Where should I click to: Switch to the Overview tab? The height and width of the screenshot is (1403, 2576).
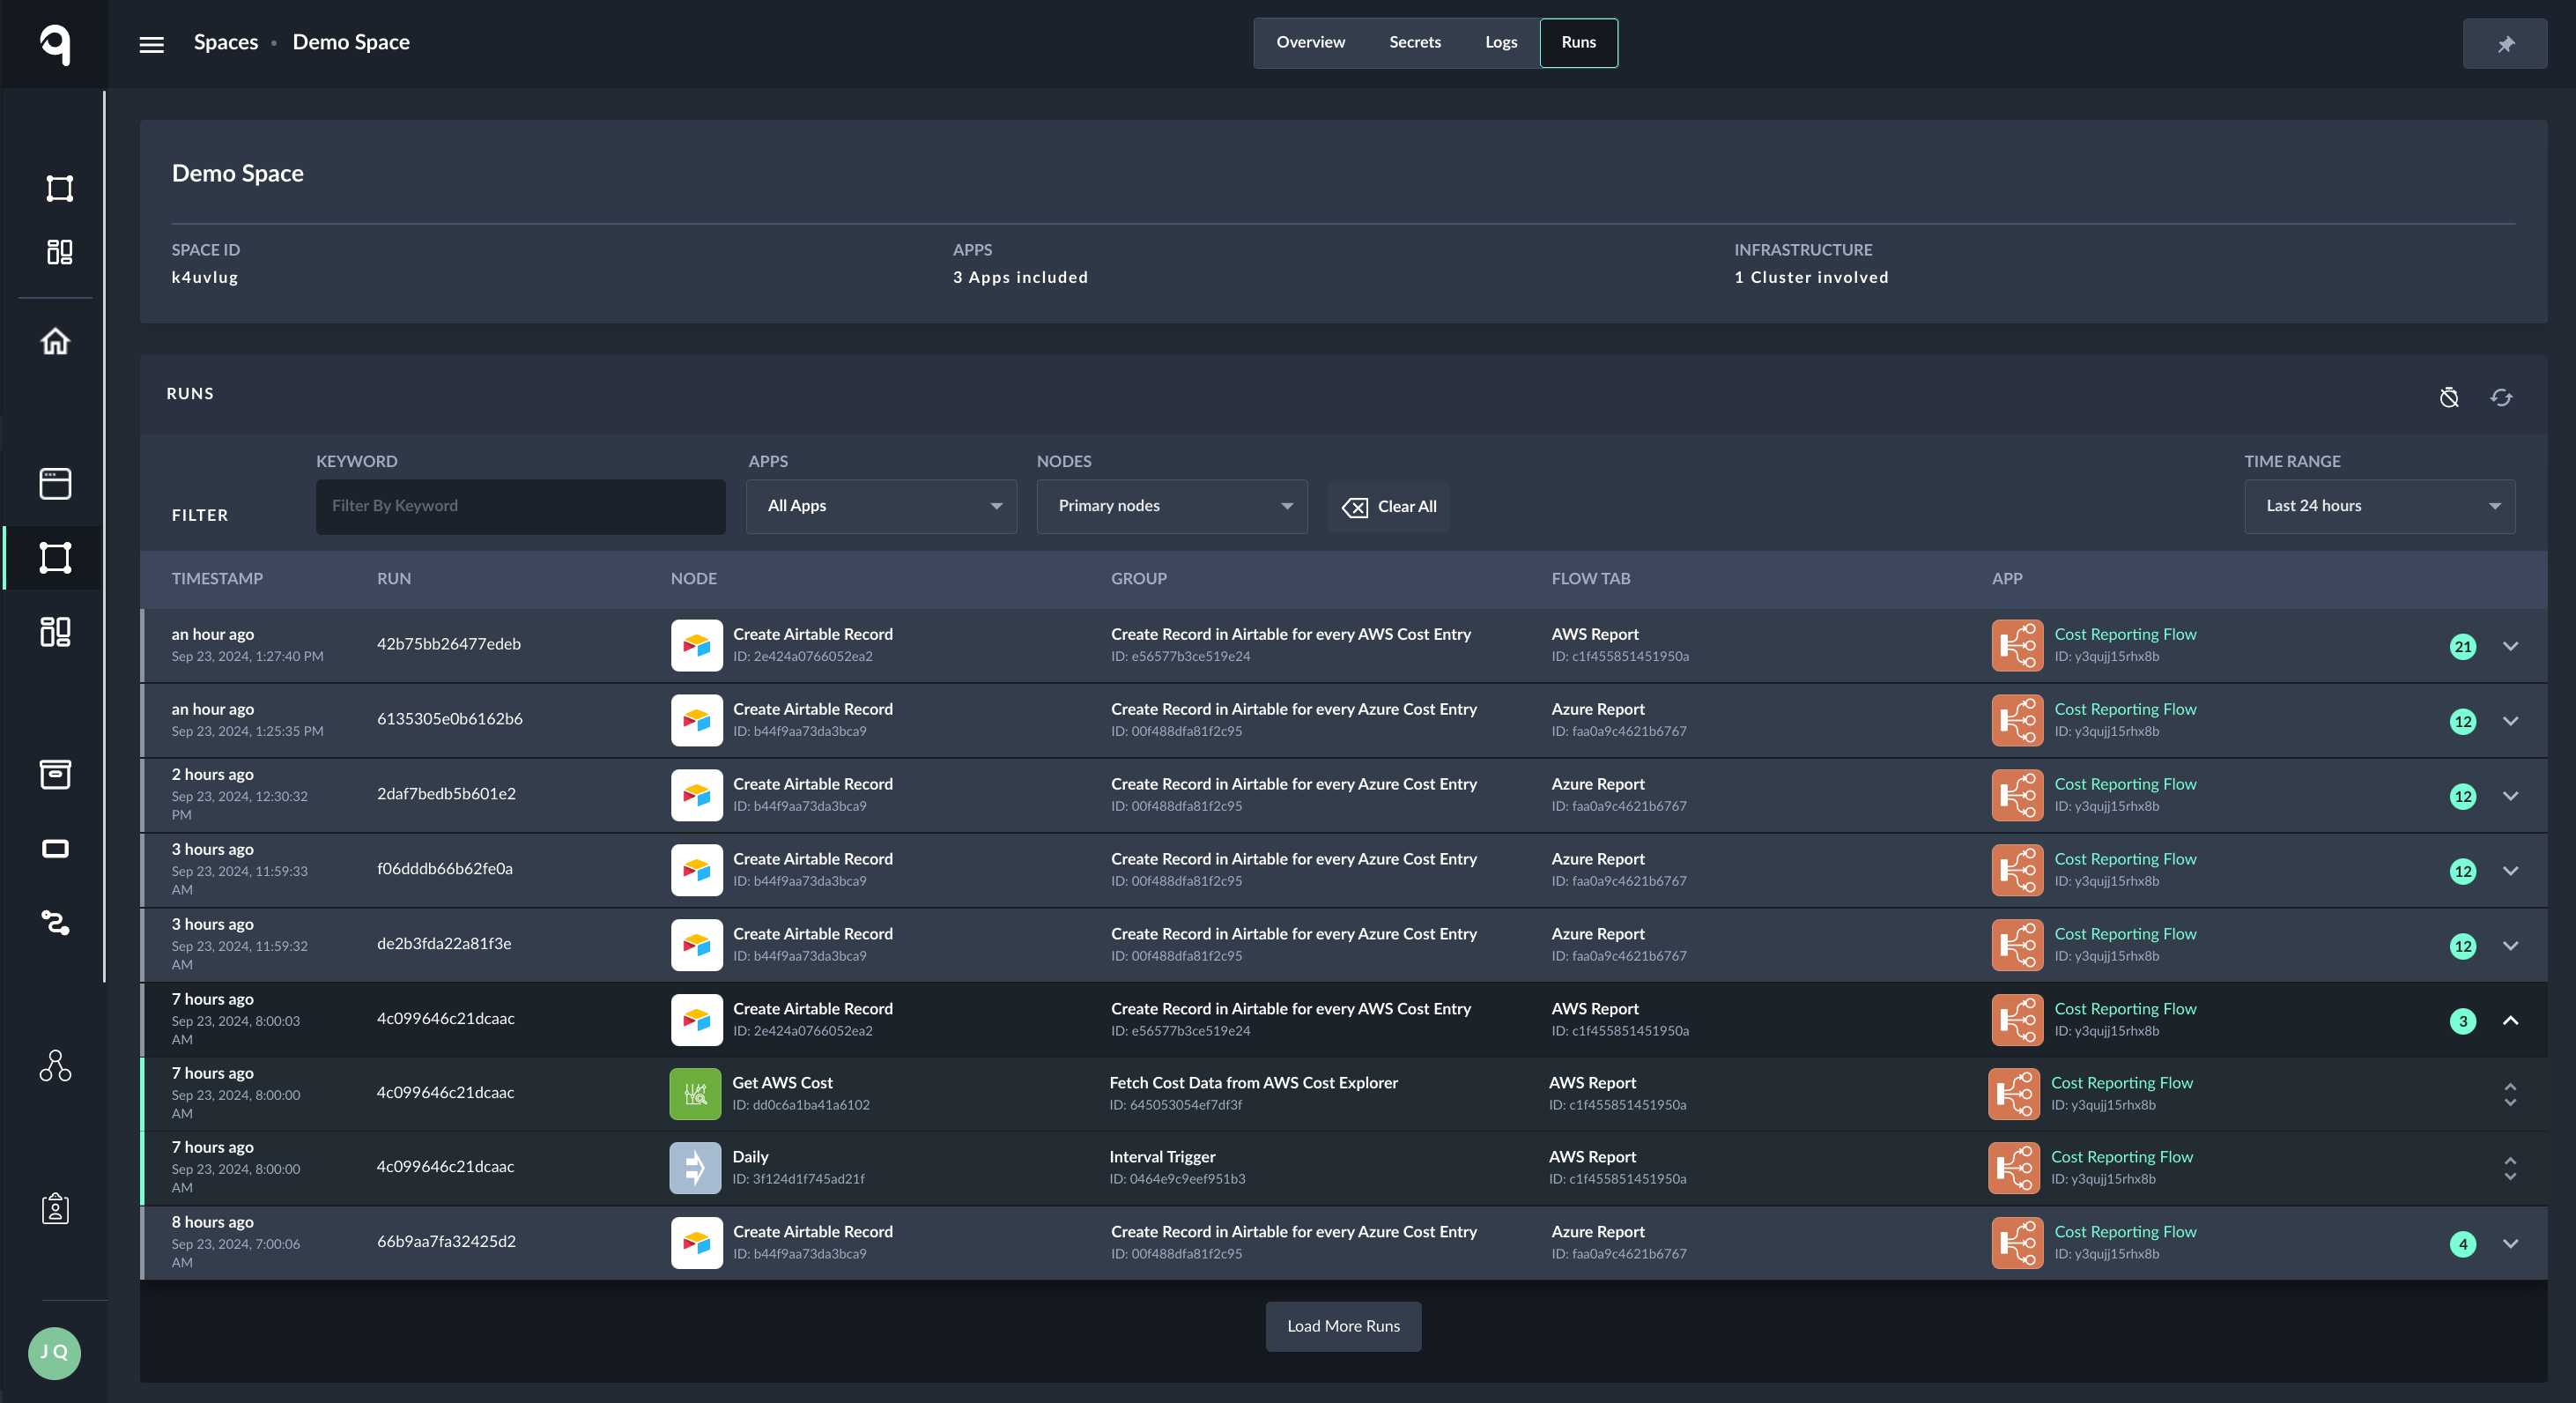pyautogui.click(x=1310, y=42)
